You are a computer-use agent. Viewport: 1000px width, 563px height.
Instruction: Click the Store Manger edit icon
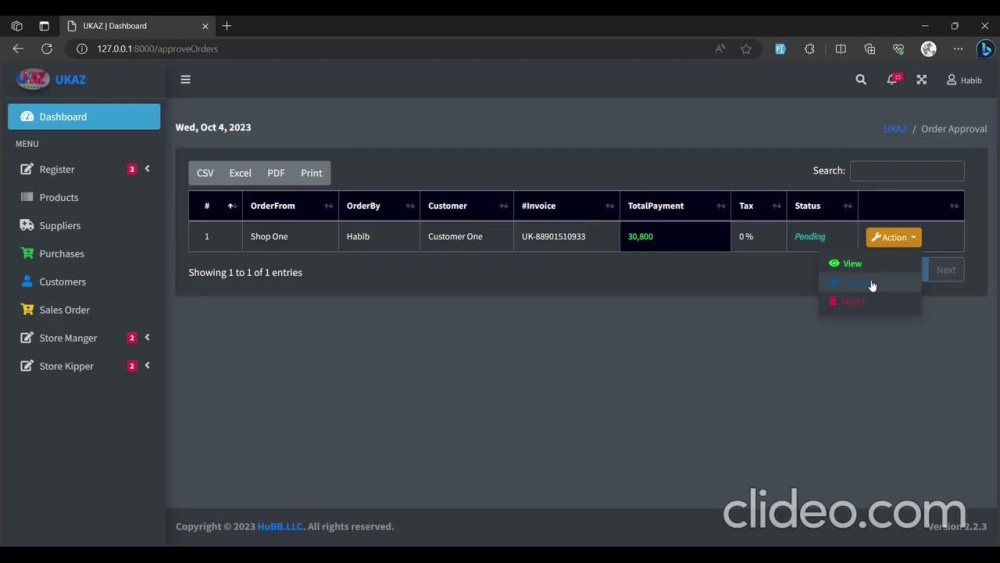coord(26,337)
